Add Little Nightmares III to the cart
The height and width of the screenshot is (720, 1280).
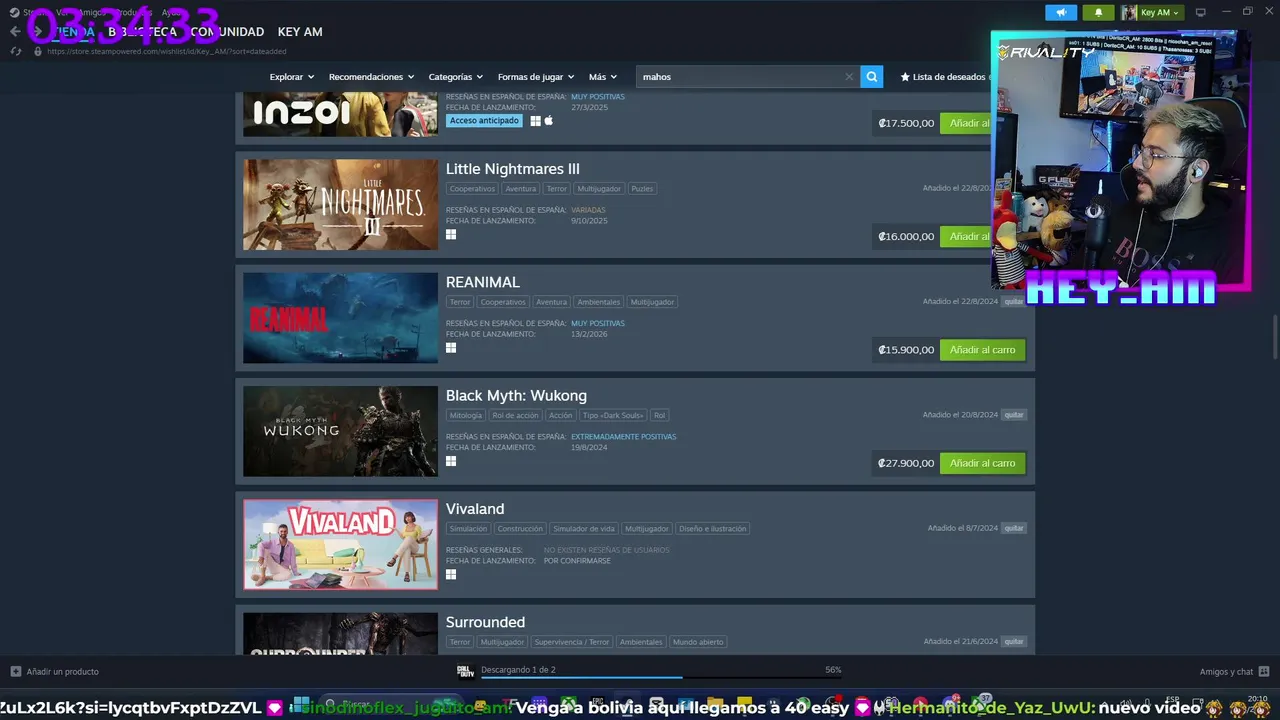point(967,236)
